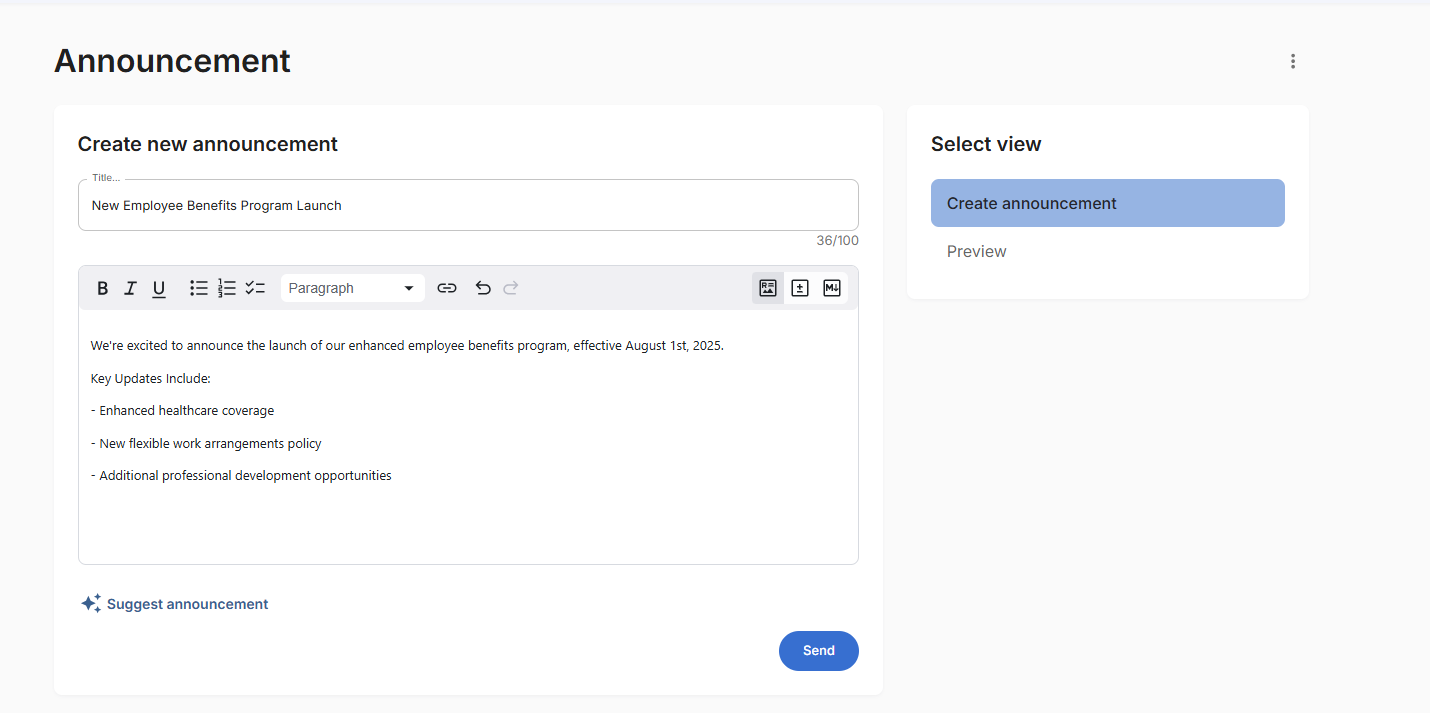This screenshot has height=713, width=1430.
Task: Switch to the Preview view
Action: coord(977,251)
